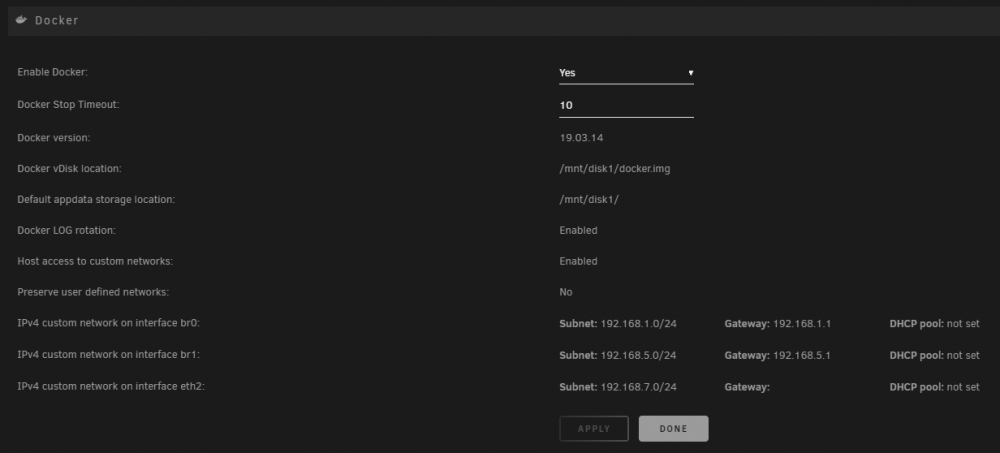The width and height of the screenshot is (1000, 453).
Task: Click the appdata location value /mnt/disk1/
Action: (589, 200)
